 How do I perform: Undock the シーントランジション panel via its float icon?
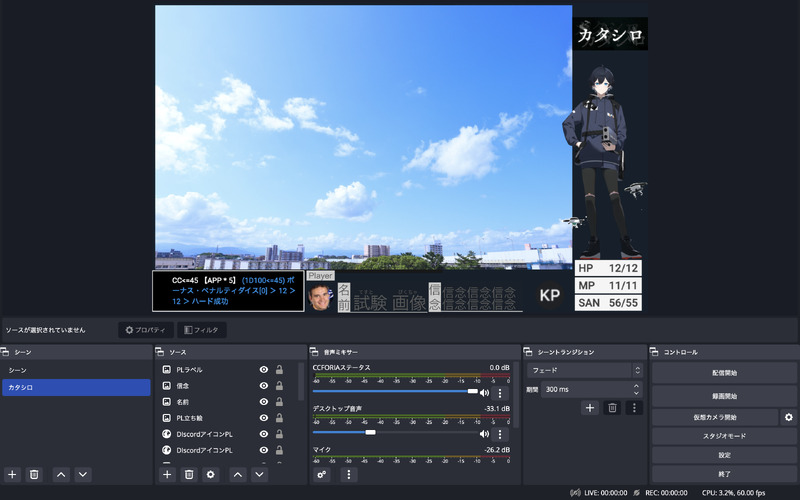[528, 352]
